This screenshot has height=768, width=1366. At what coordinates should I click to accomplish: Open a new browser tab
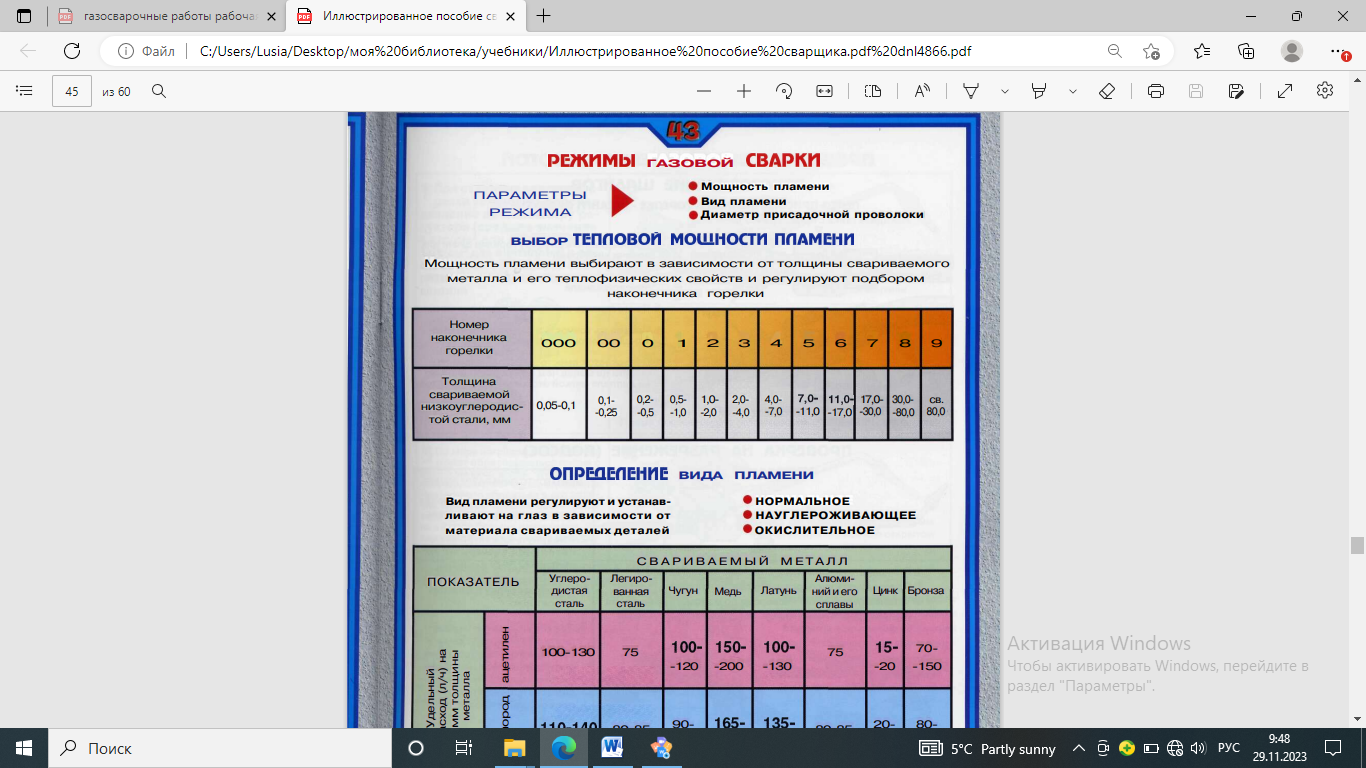click(x=544, y=16)
